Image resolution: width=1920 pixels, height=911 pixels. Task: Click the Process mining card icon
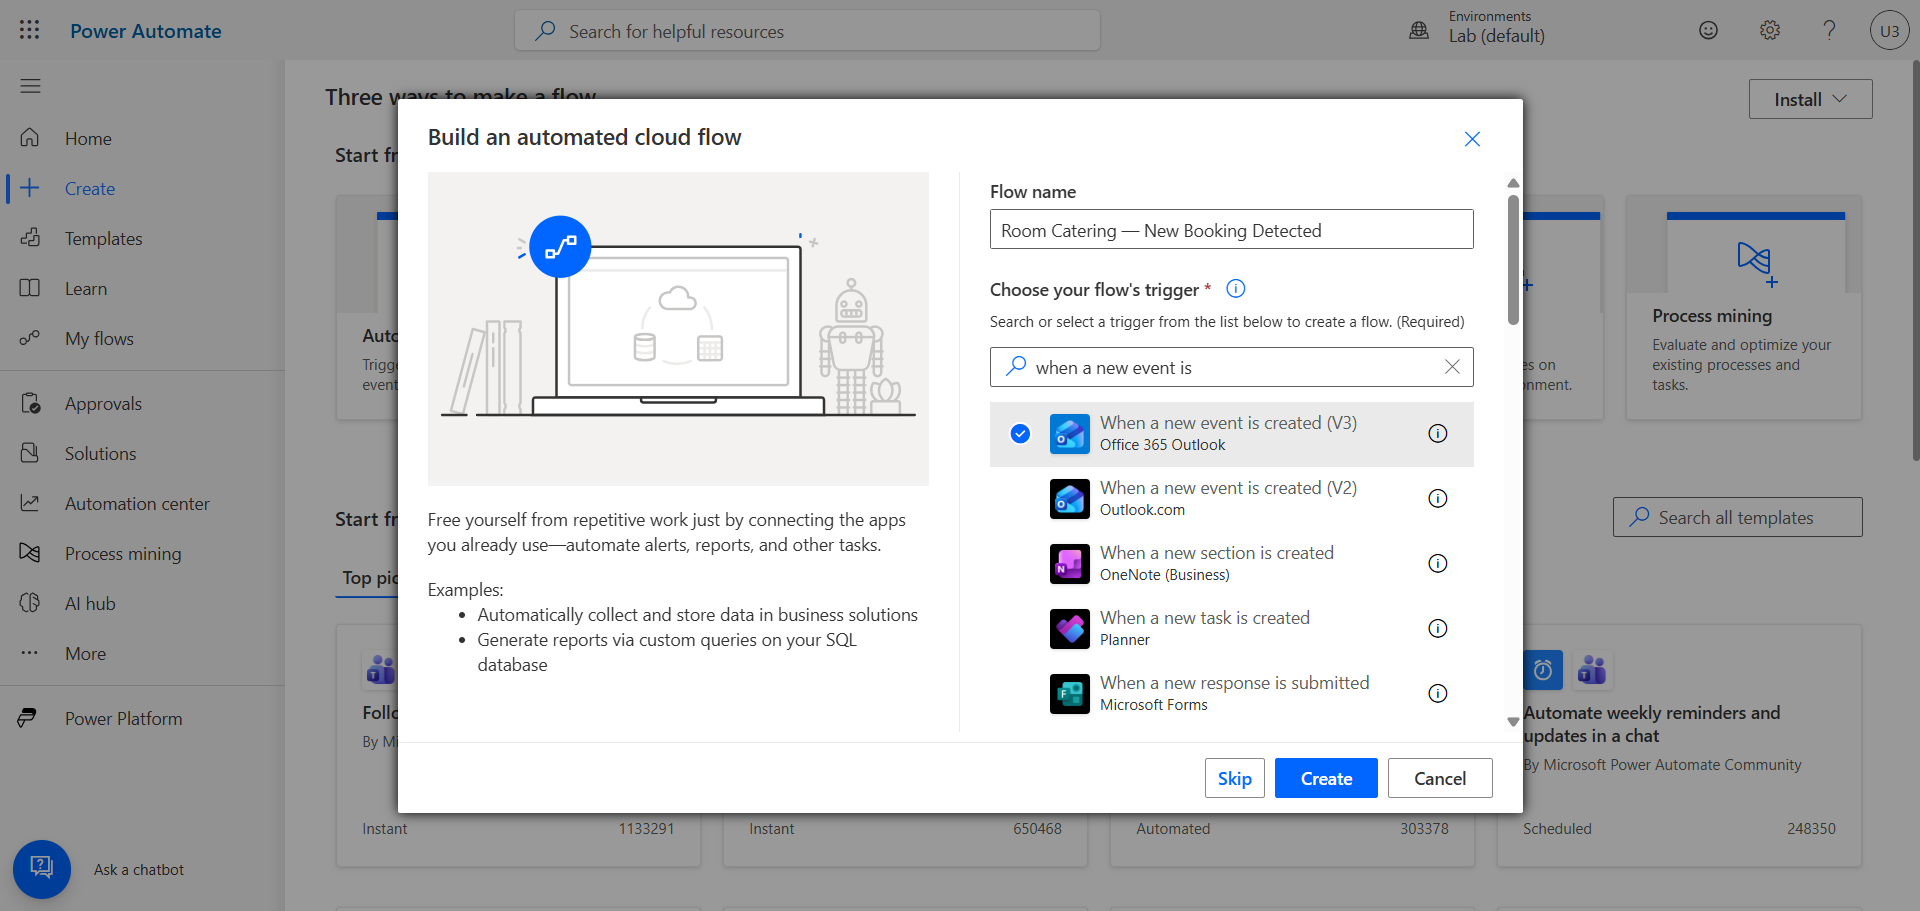[1755, 263]
